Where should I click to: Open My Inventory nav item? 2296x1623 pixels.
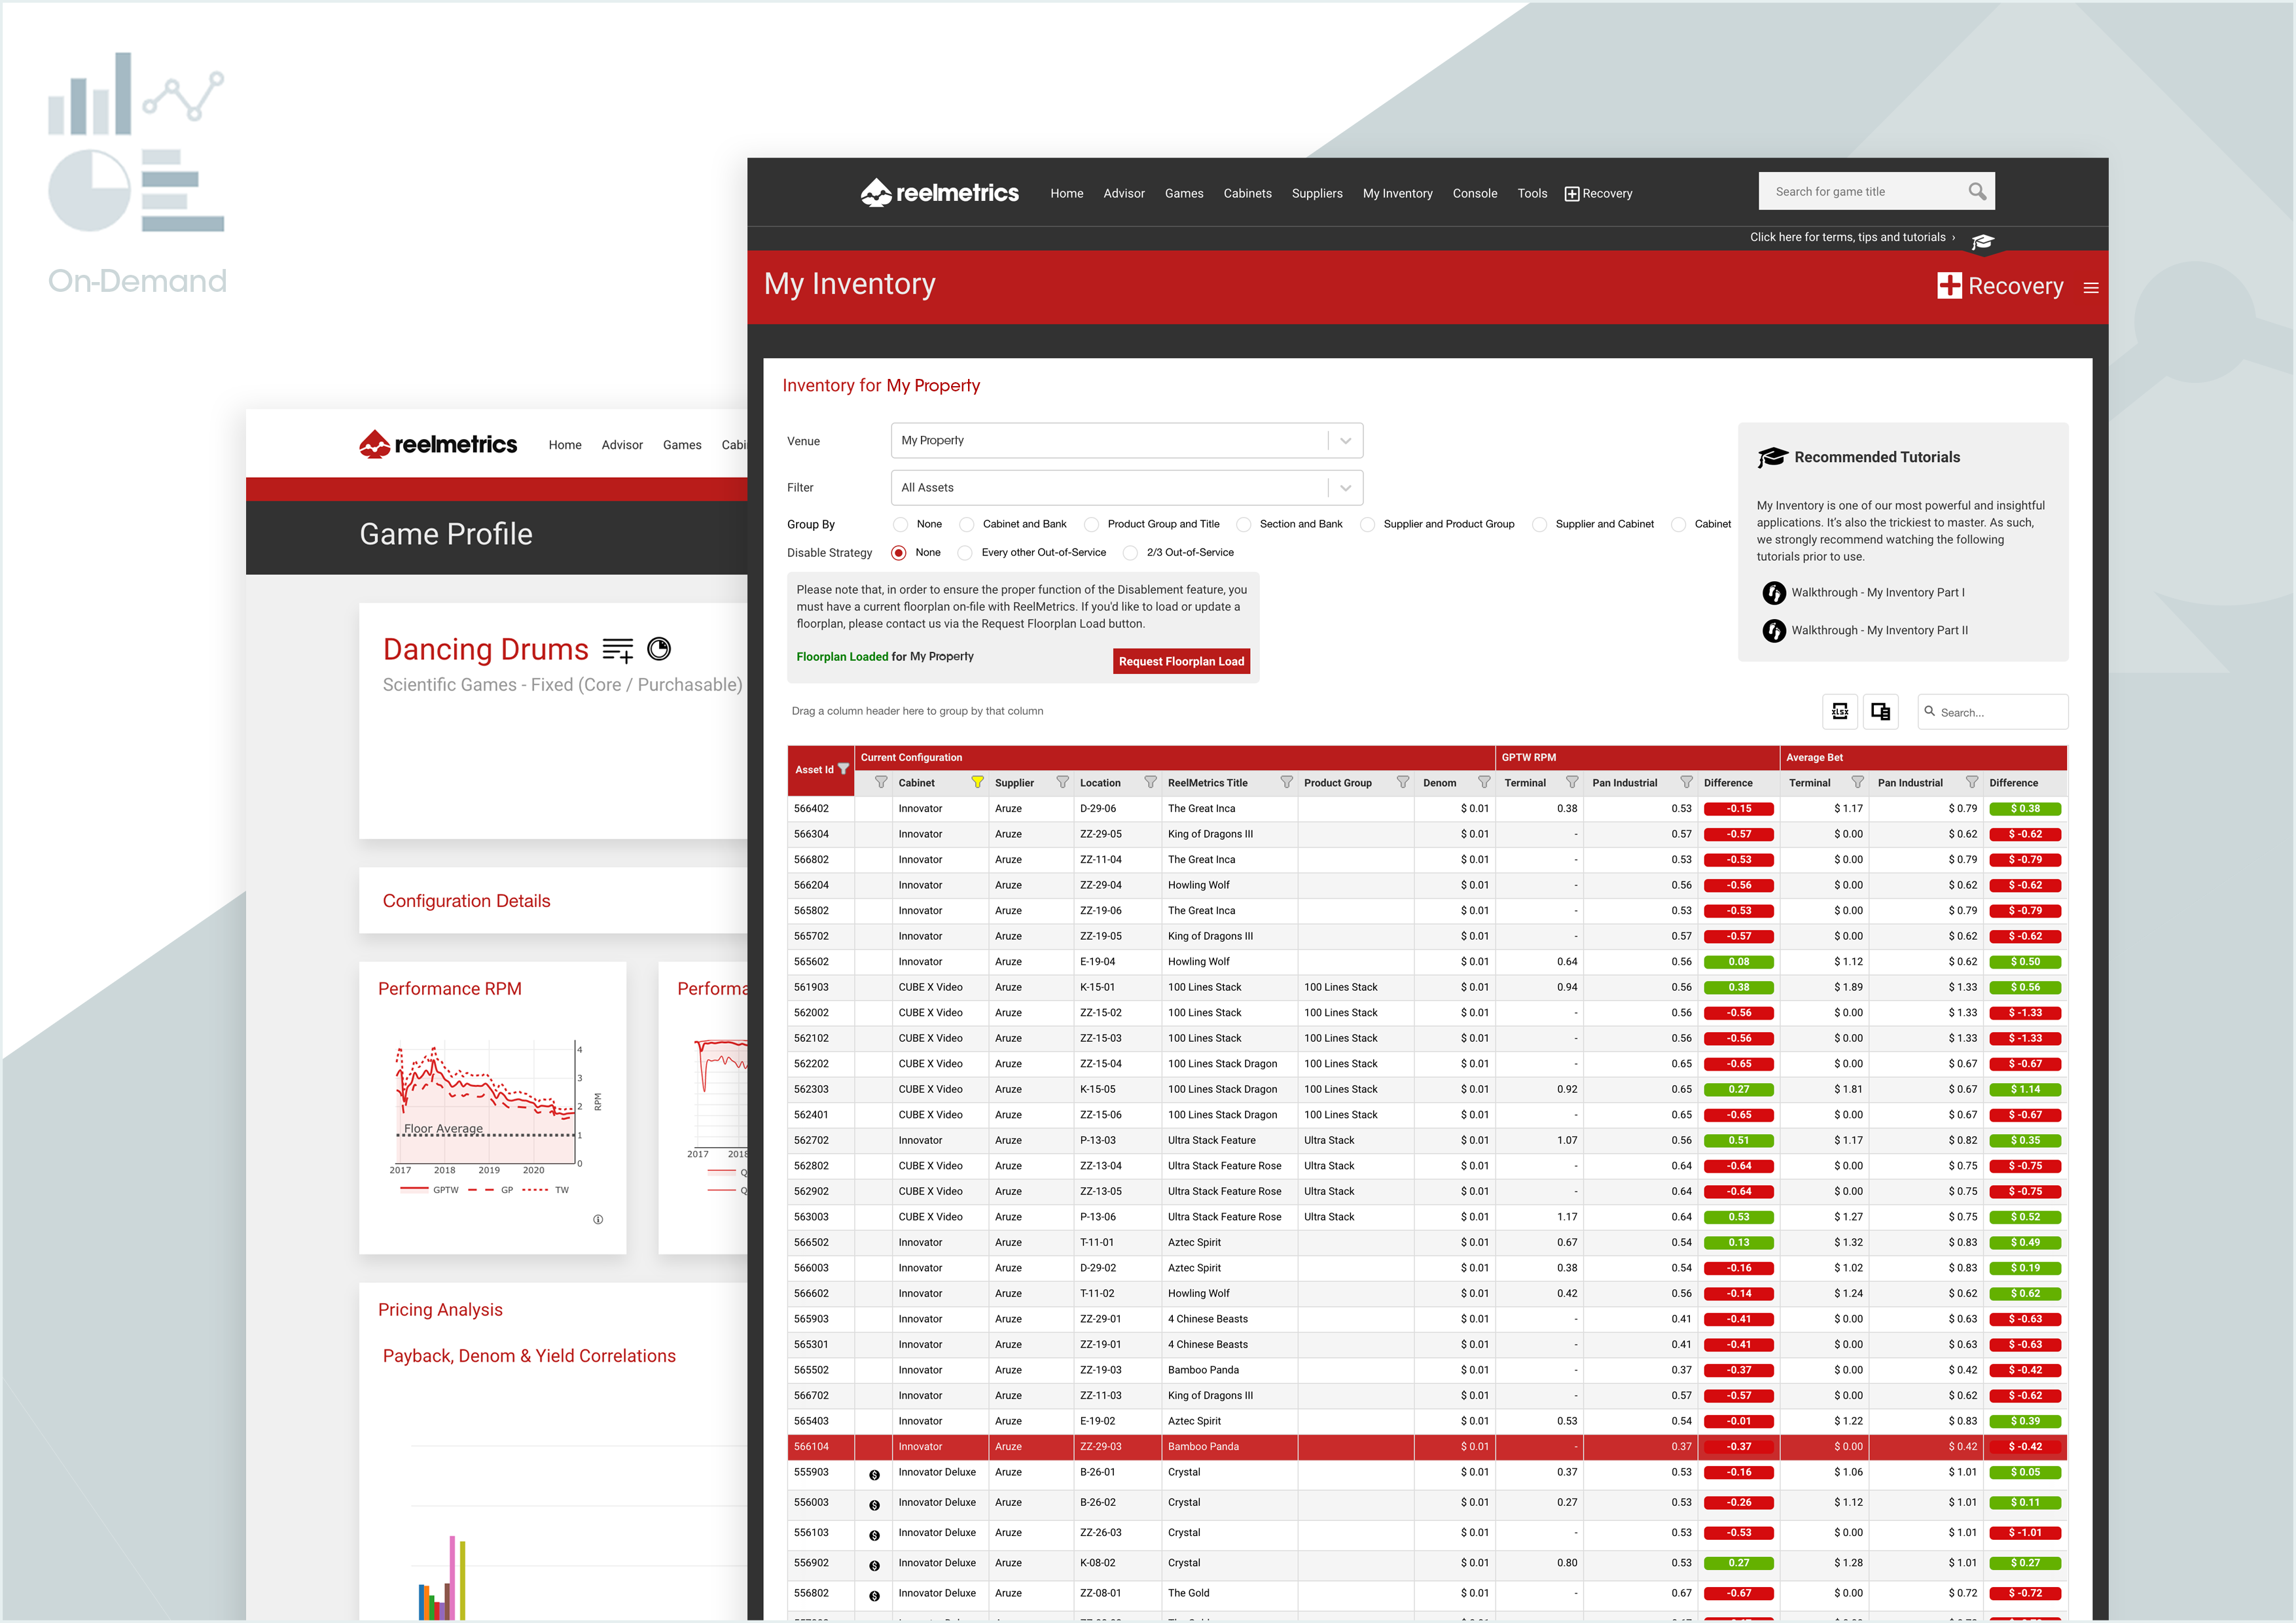pyautogui.click(x=1397, y=193)
